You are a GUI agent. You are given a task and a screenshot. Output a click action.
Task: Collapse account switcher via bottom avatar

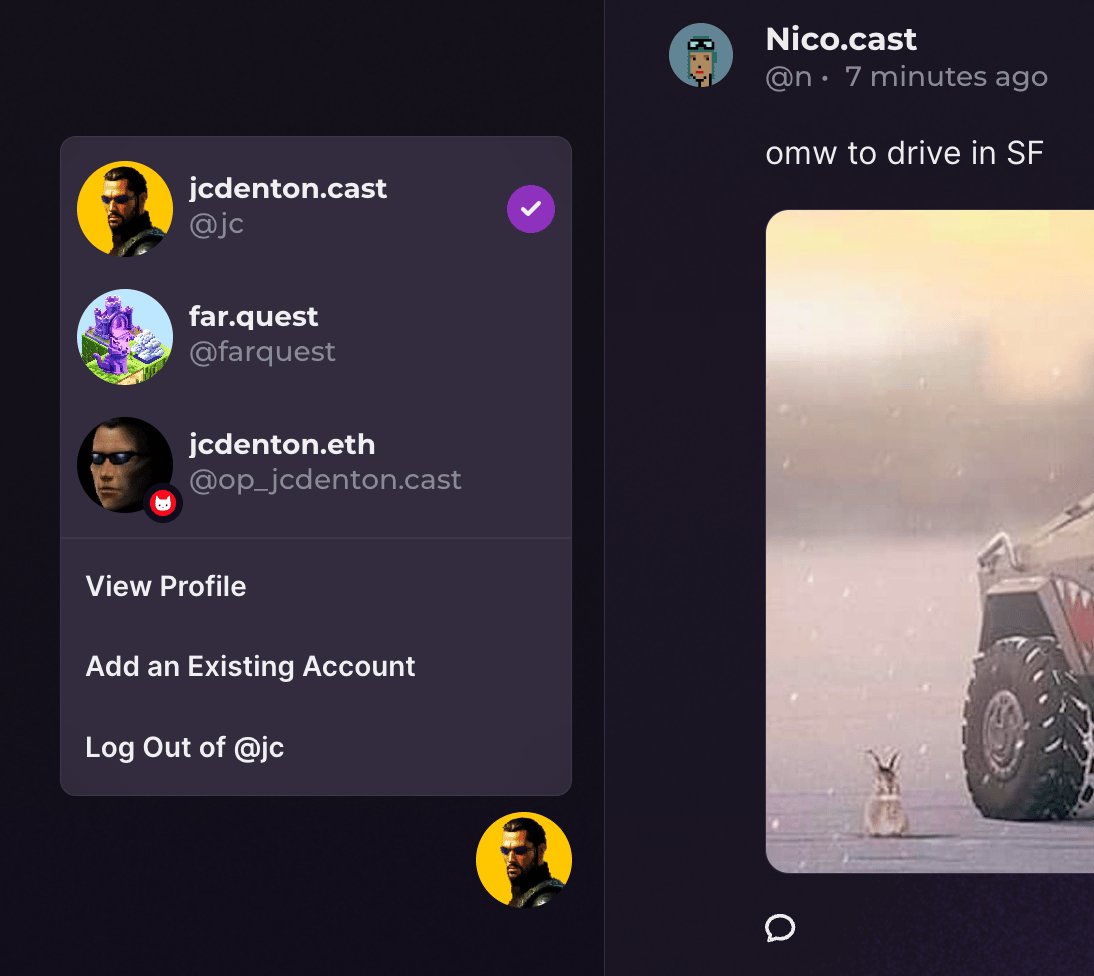(524, 860)
